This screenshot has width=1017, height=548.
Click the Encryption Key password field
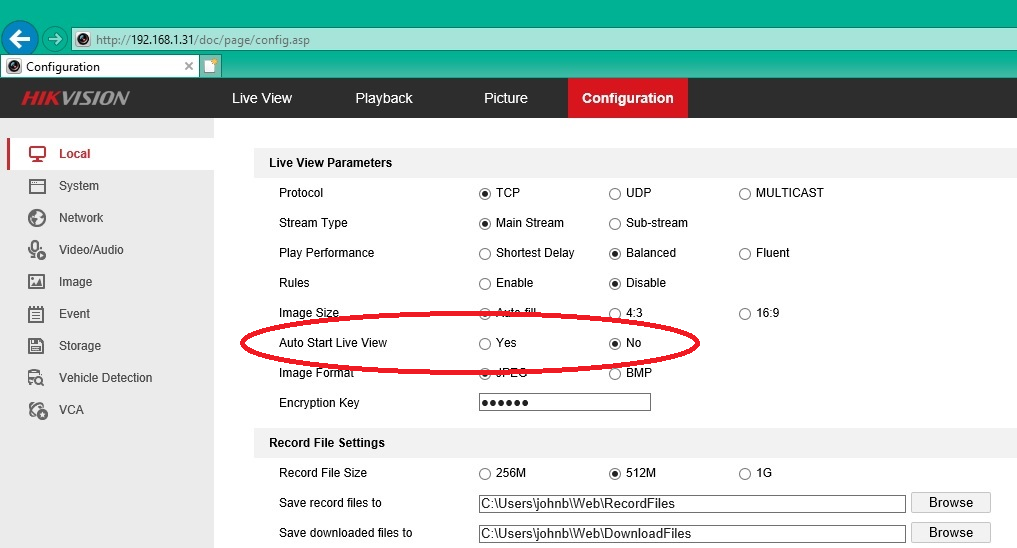565,403
